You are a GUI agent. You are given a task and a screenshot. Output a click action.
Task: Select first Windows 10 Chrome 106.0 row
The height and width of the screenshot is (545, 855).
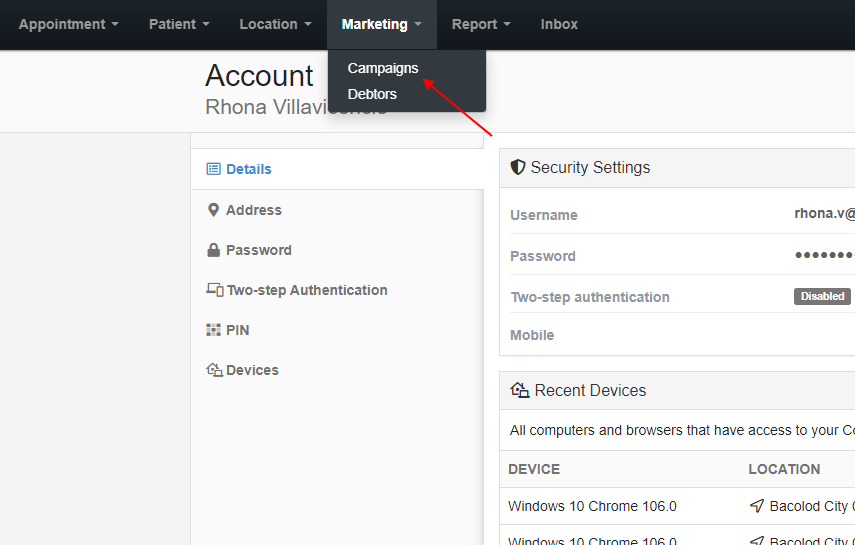tap(677, 506)
